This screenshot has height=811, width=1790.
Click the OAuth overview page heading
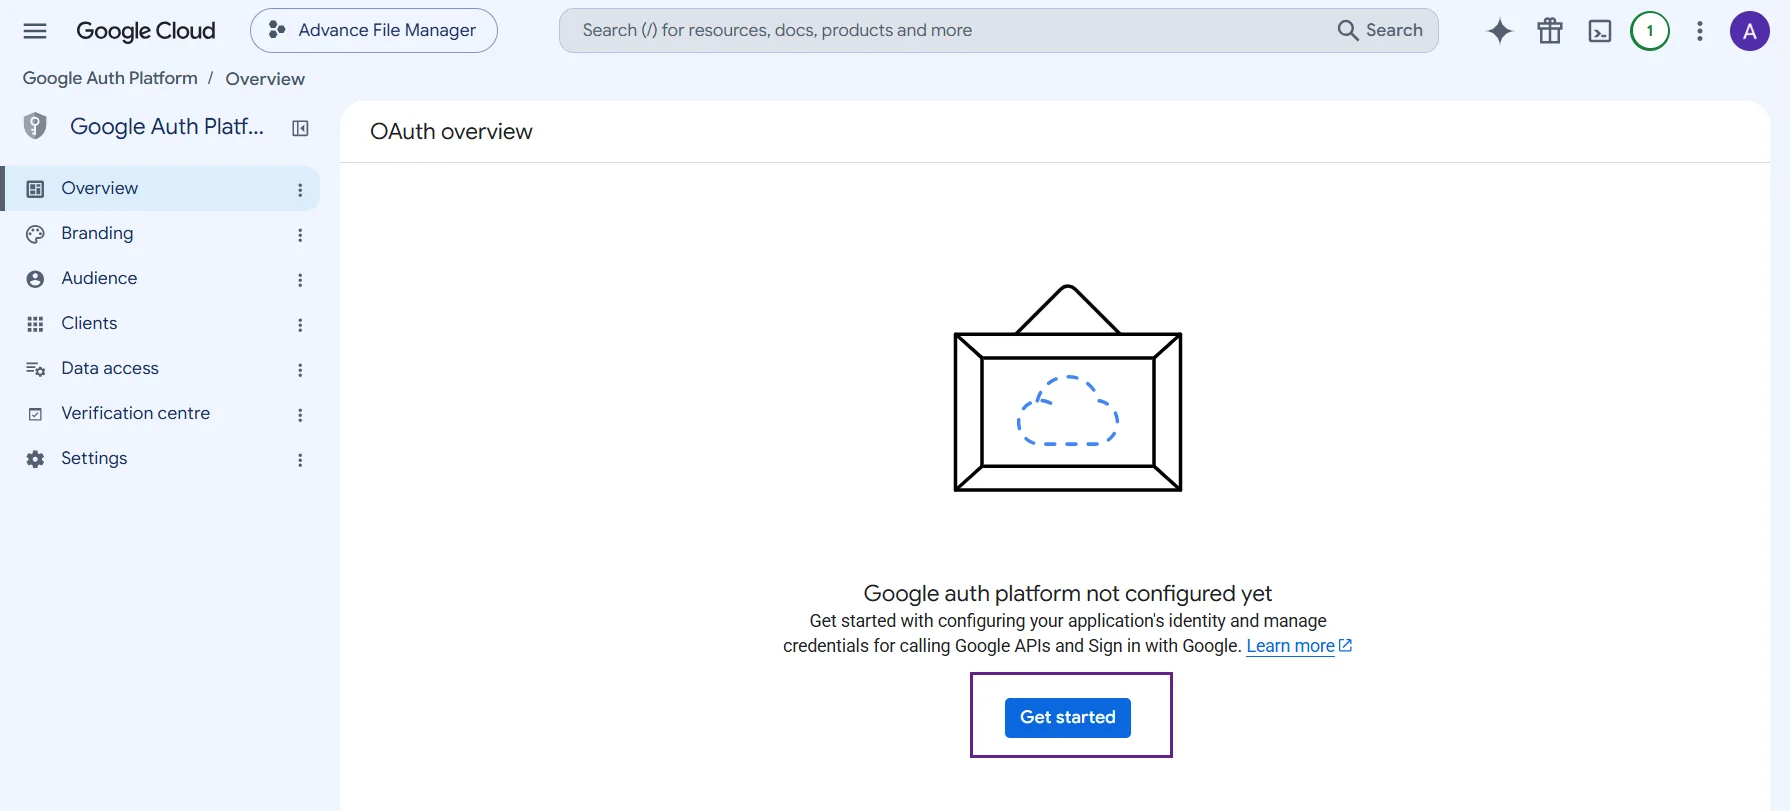[x=451, y=132]
